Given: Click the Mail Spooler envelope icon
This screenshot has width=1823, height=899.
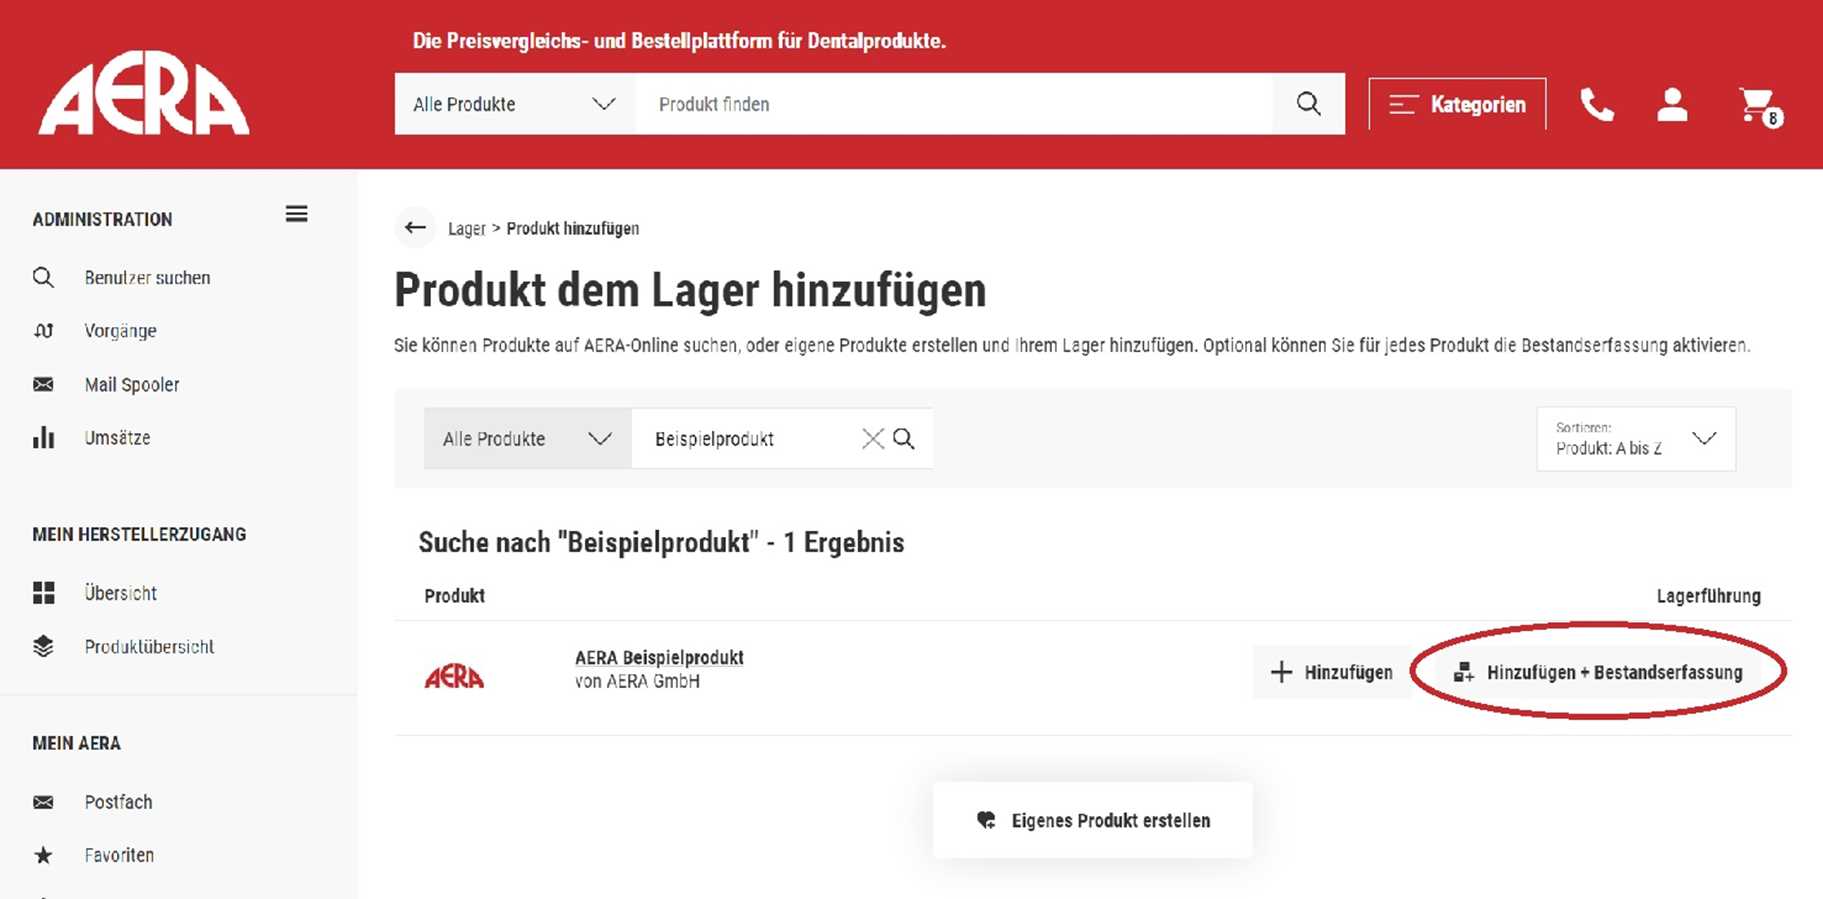Looking at the screenshot, I should (x=43, y=384).
